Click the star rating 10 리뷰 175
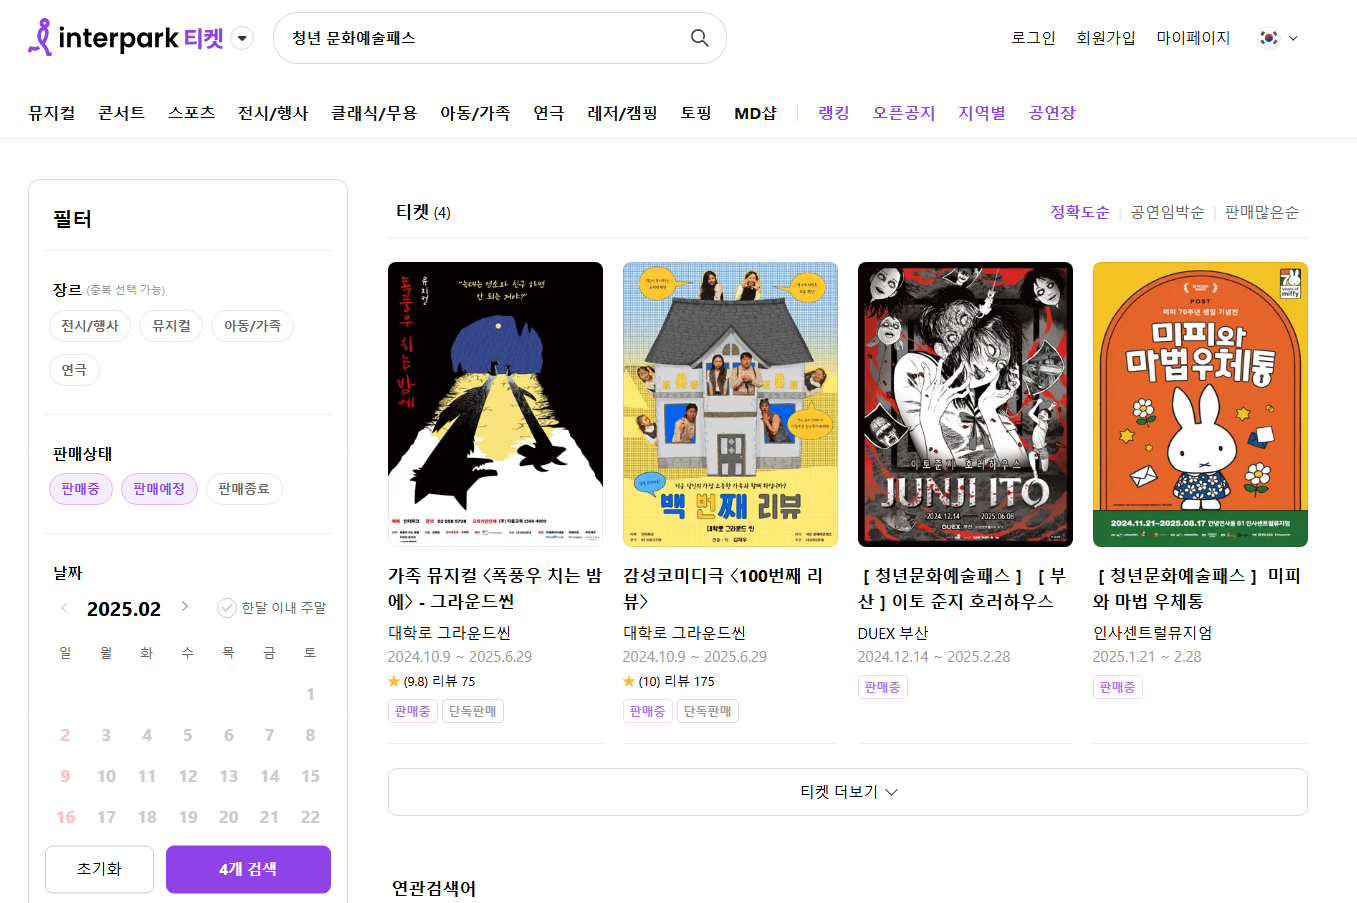The width and height of the screenshot is (1357, 903). pos(668,681)
